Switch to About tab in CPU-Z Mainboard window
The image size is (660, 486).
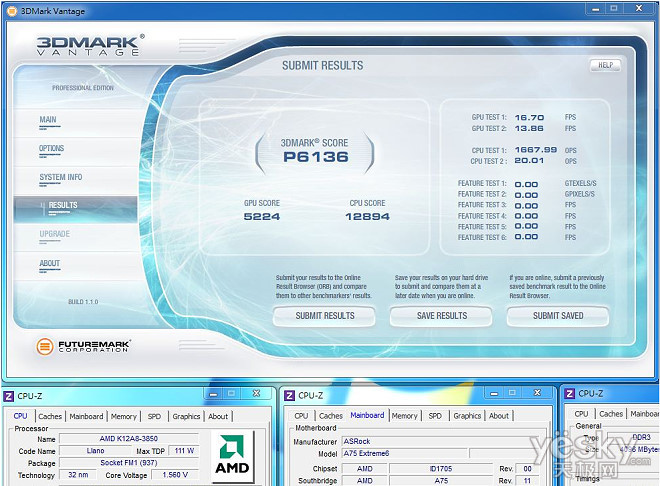(x=499, y=416)
